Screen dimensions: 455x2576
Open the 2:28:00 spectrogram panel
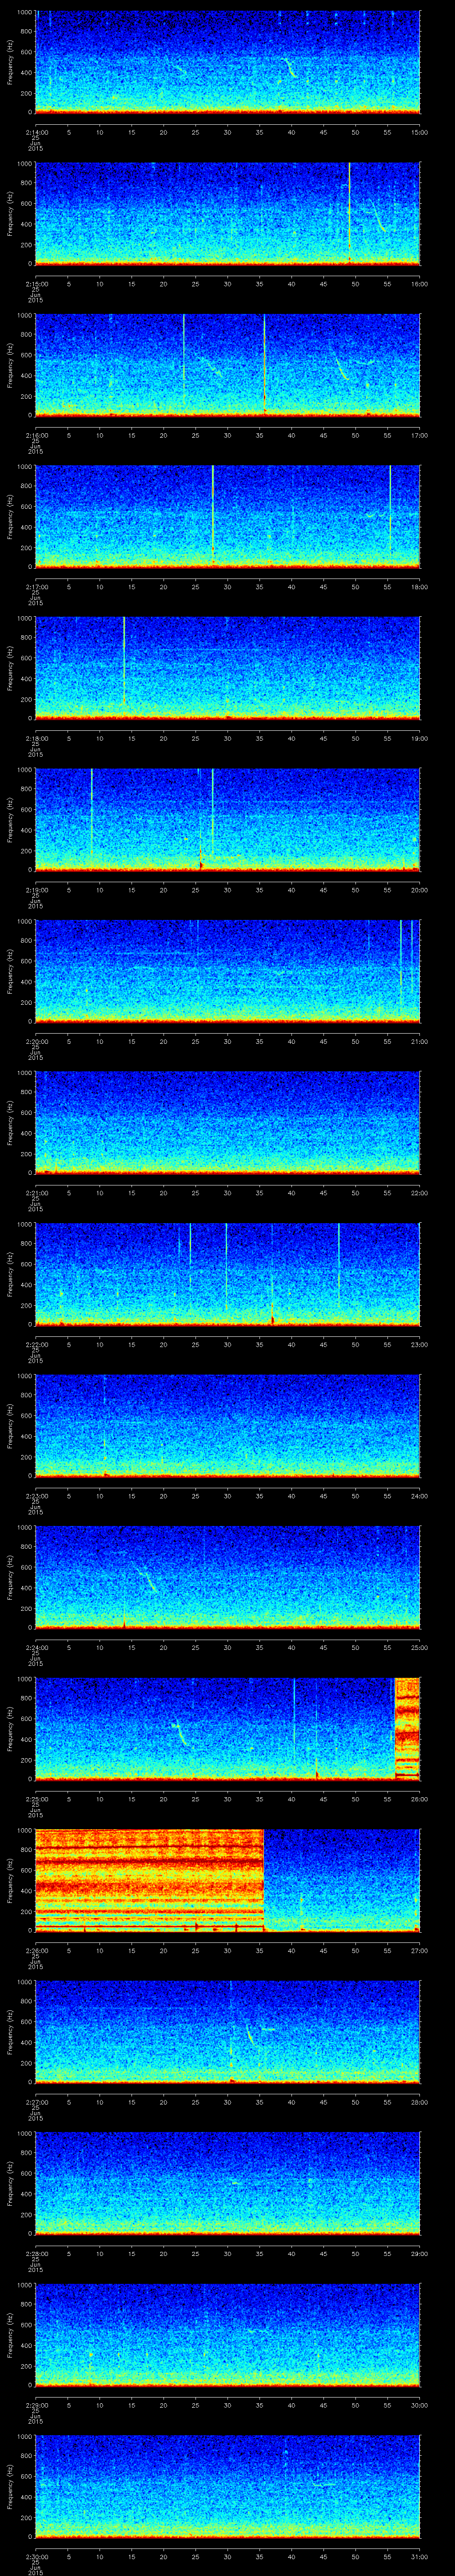(x=227, y=2183)
